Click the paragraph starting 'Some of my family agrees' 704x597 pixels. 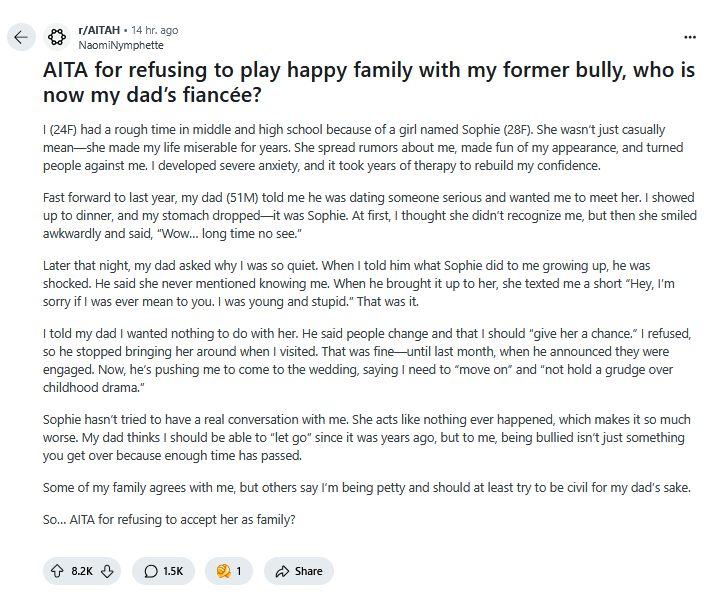pyautogui.click(x=367, y=487)
